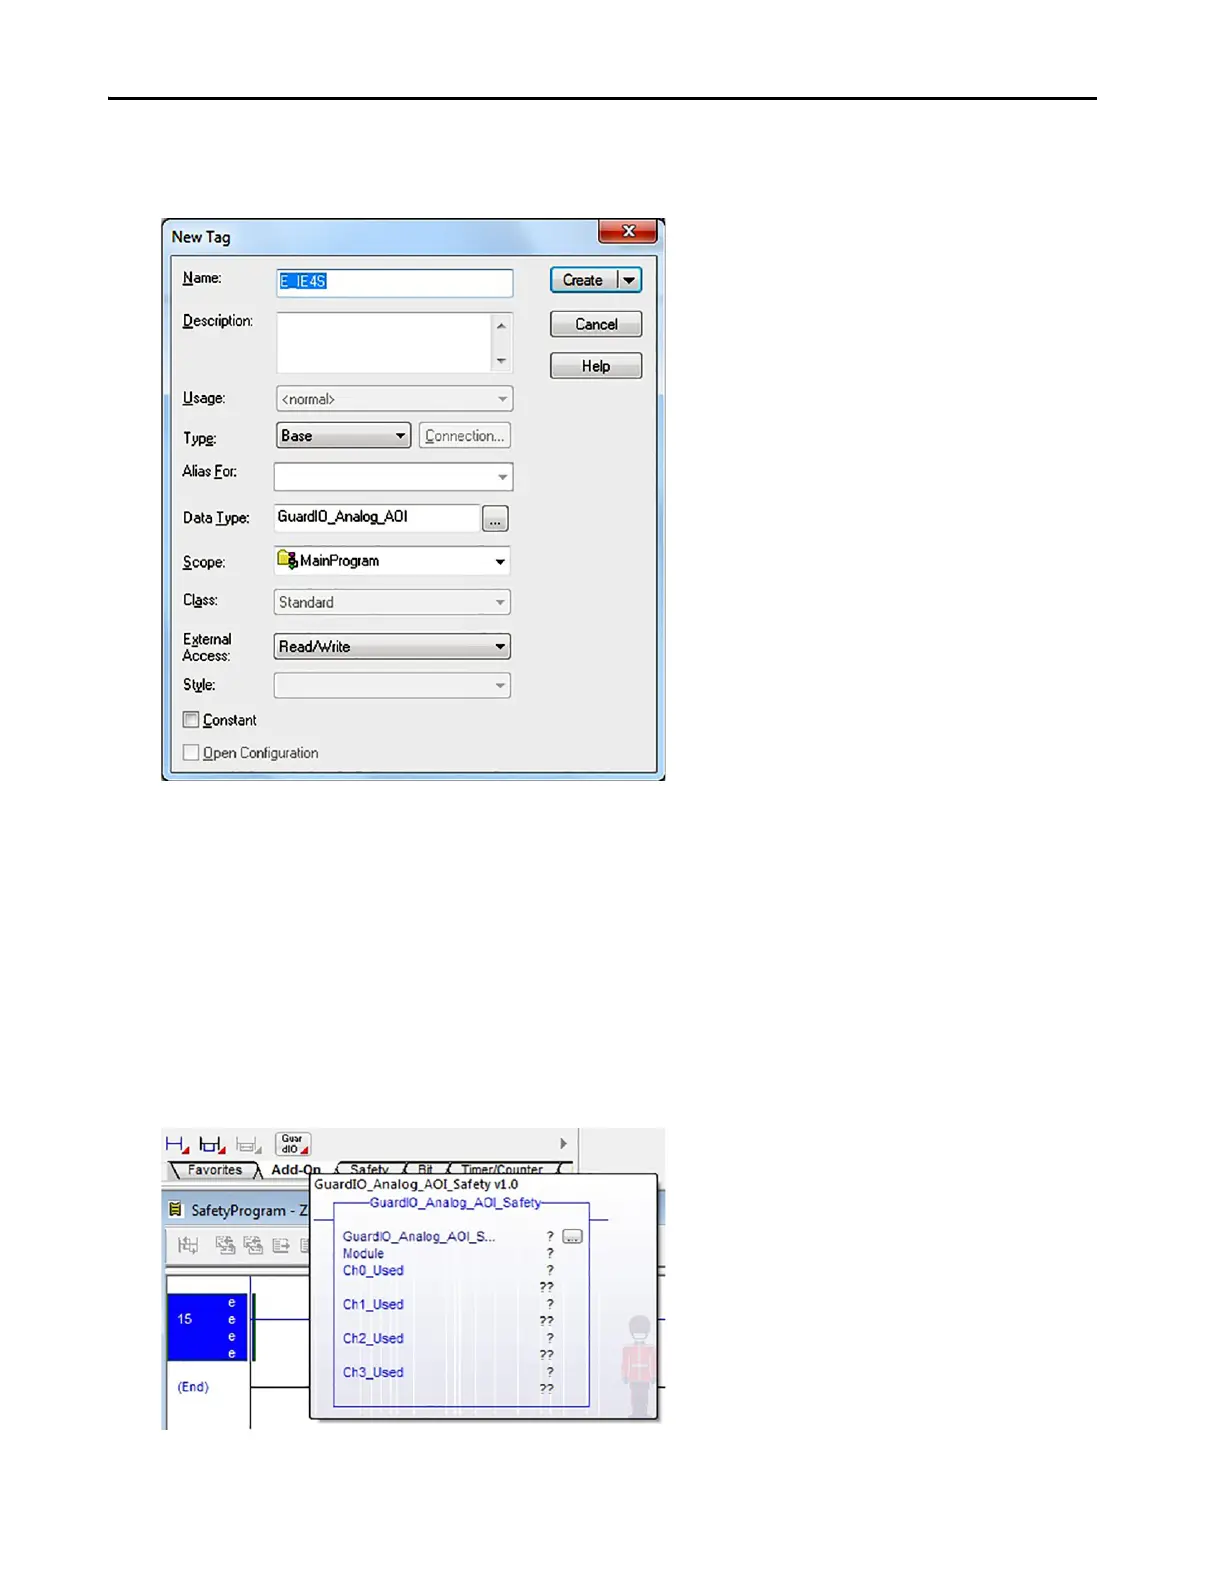Switch to the Safety instruction tab
This screenshot has width=1224, height=1584.
369,1169
